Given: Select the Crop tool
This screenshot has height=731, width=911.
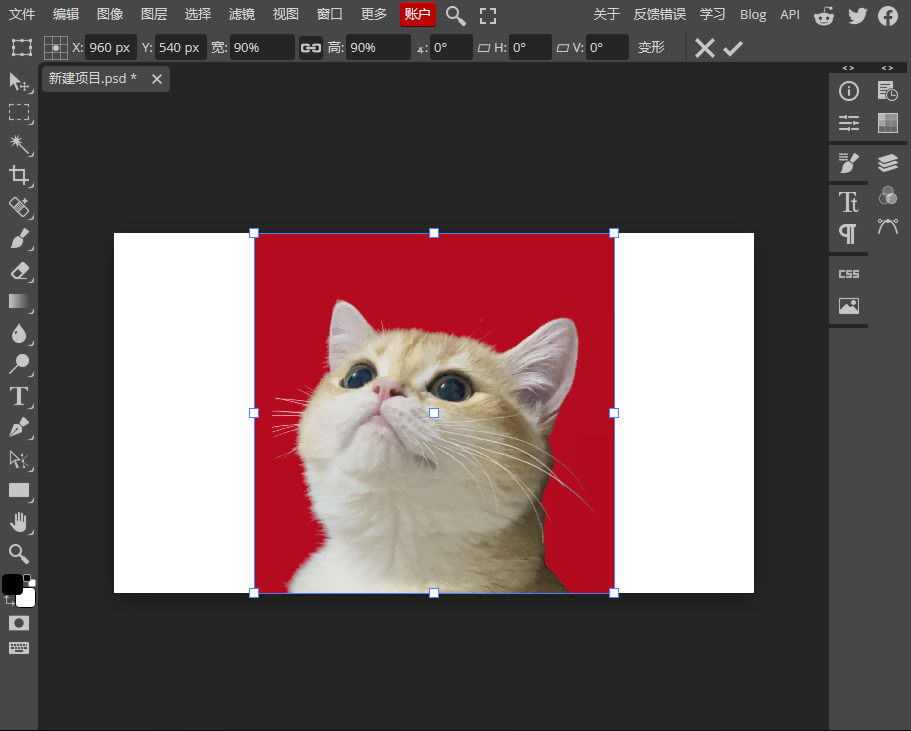Looking at the screenshot, I should [19, 176].
